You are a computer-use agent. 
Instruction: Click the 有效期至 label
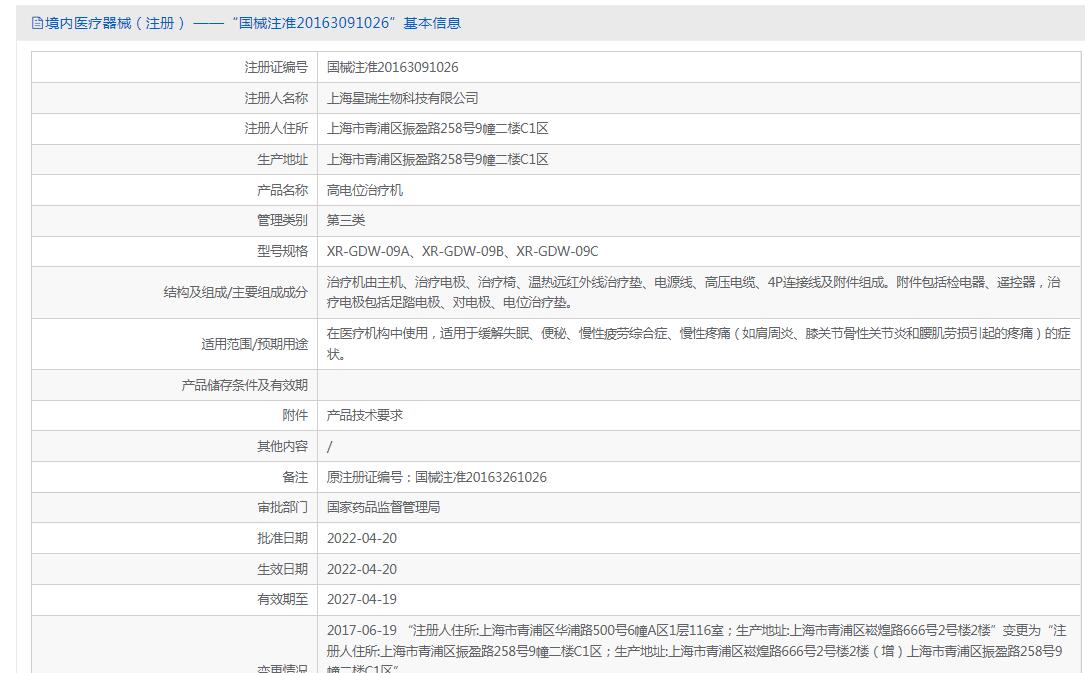(282, 599)
